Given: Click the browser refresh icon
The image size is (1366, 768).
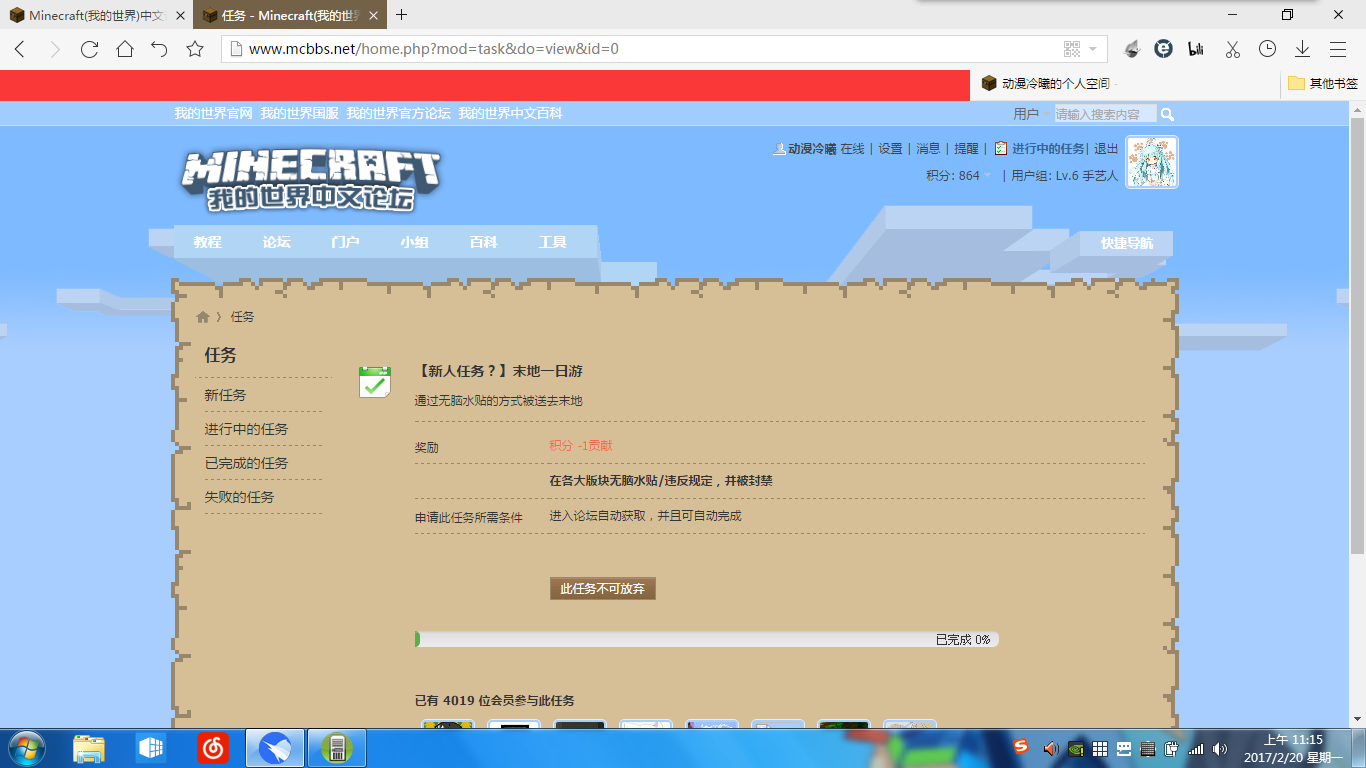Looking at the screenshot, I should (89, 49).
